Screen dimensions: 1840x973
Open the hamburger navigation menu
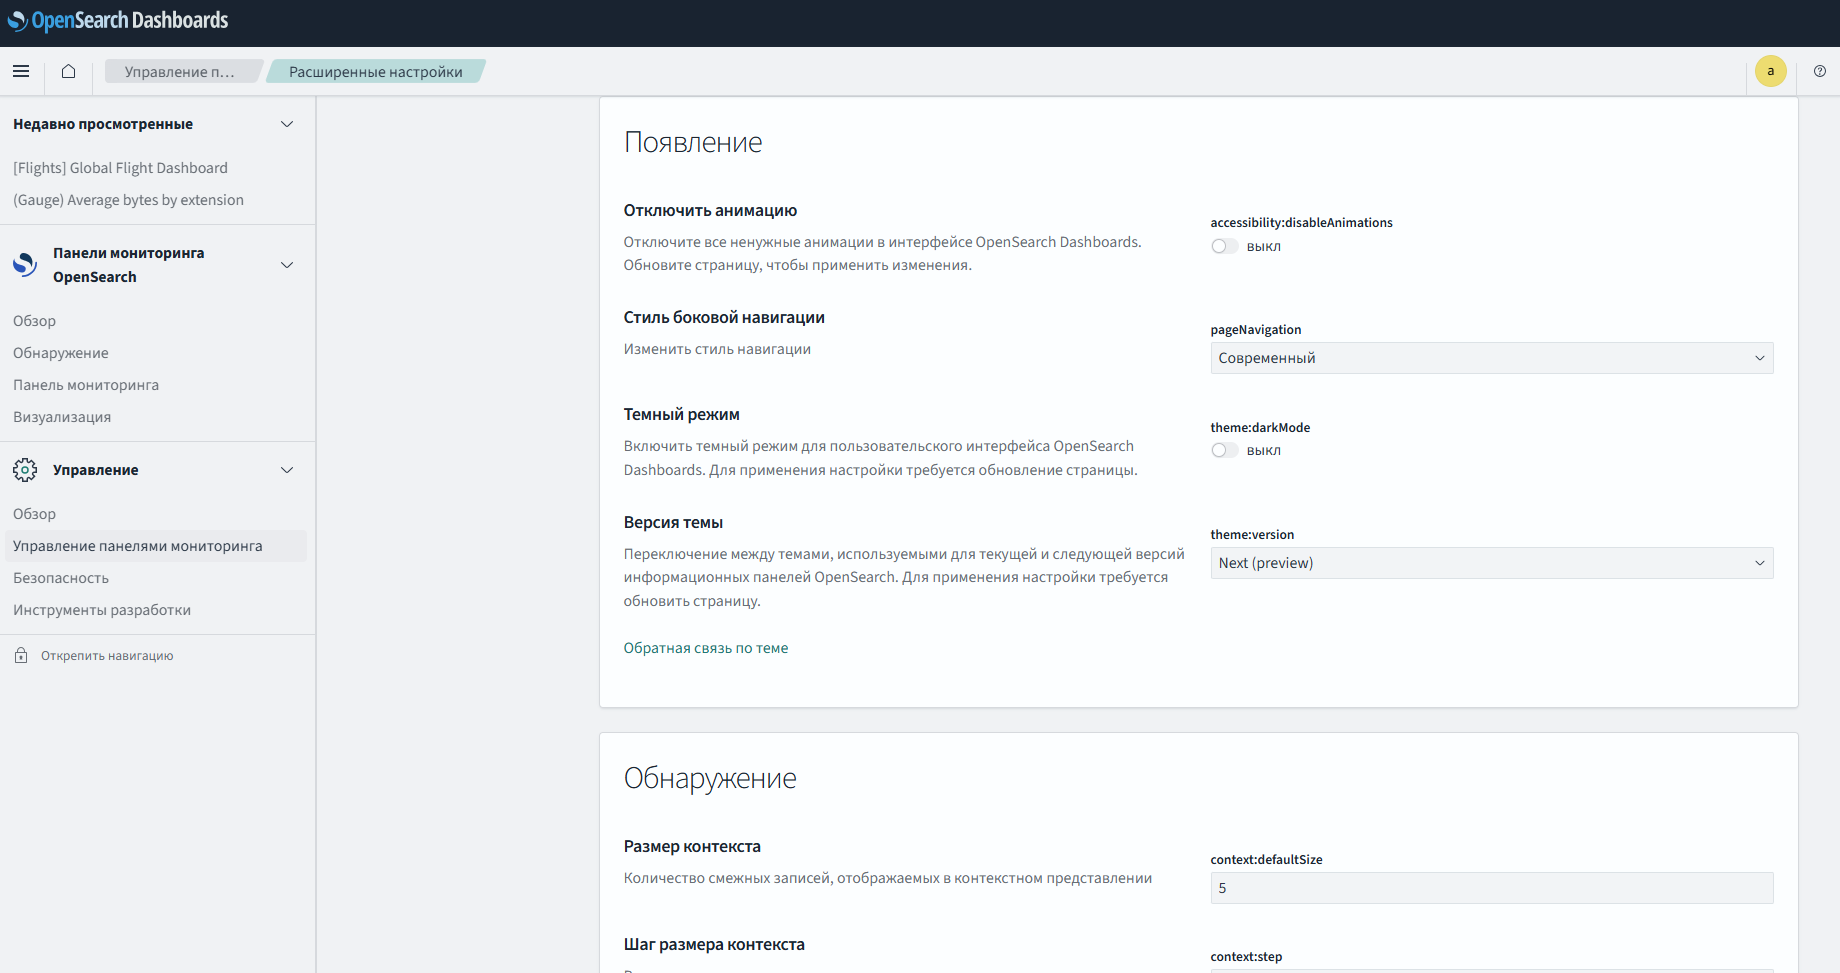21,71
